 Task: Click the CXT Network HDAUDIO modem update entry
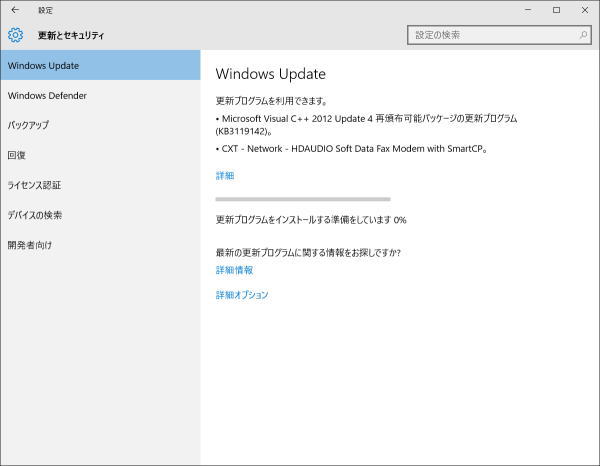(x=352, y=148)
